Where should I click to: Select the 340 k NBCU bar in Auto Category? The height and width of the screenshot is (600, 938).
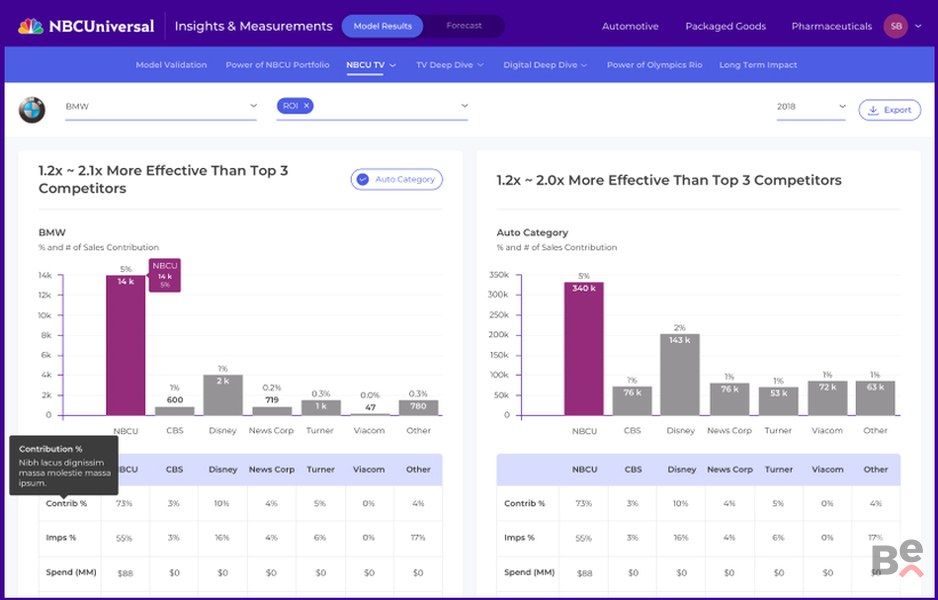click(584, 349)
